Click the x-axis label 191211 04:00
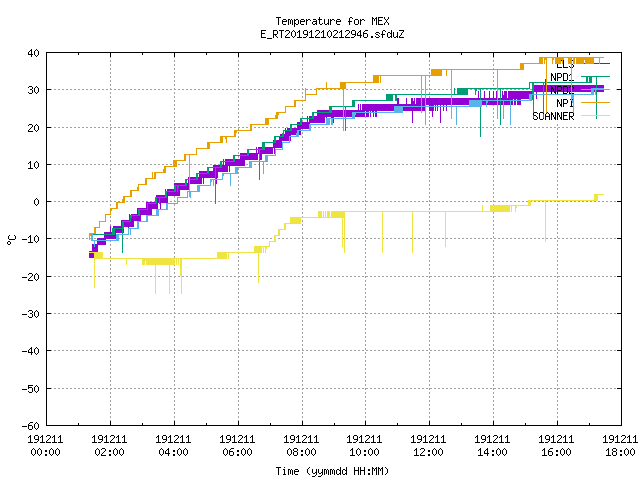 tap(173, 446)
